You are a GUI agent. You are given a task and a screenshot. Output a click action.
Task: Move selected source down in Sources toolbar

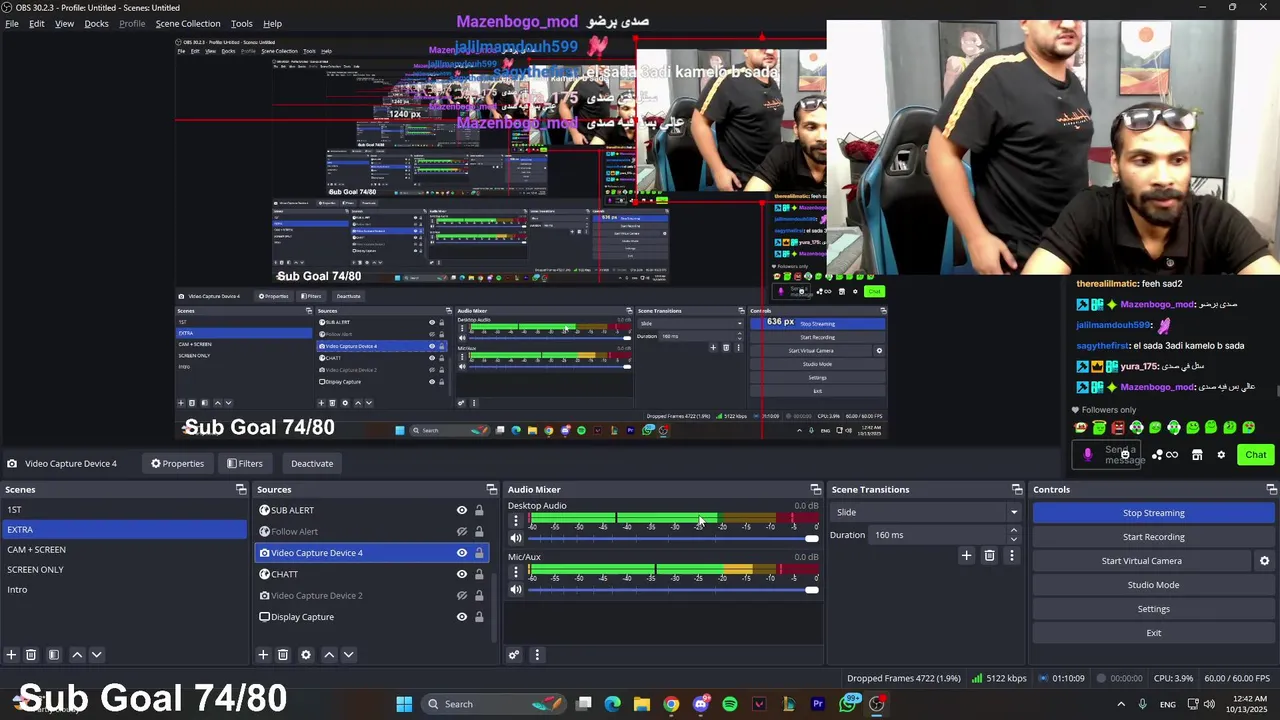coord(348,655)
